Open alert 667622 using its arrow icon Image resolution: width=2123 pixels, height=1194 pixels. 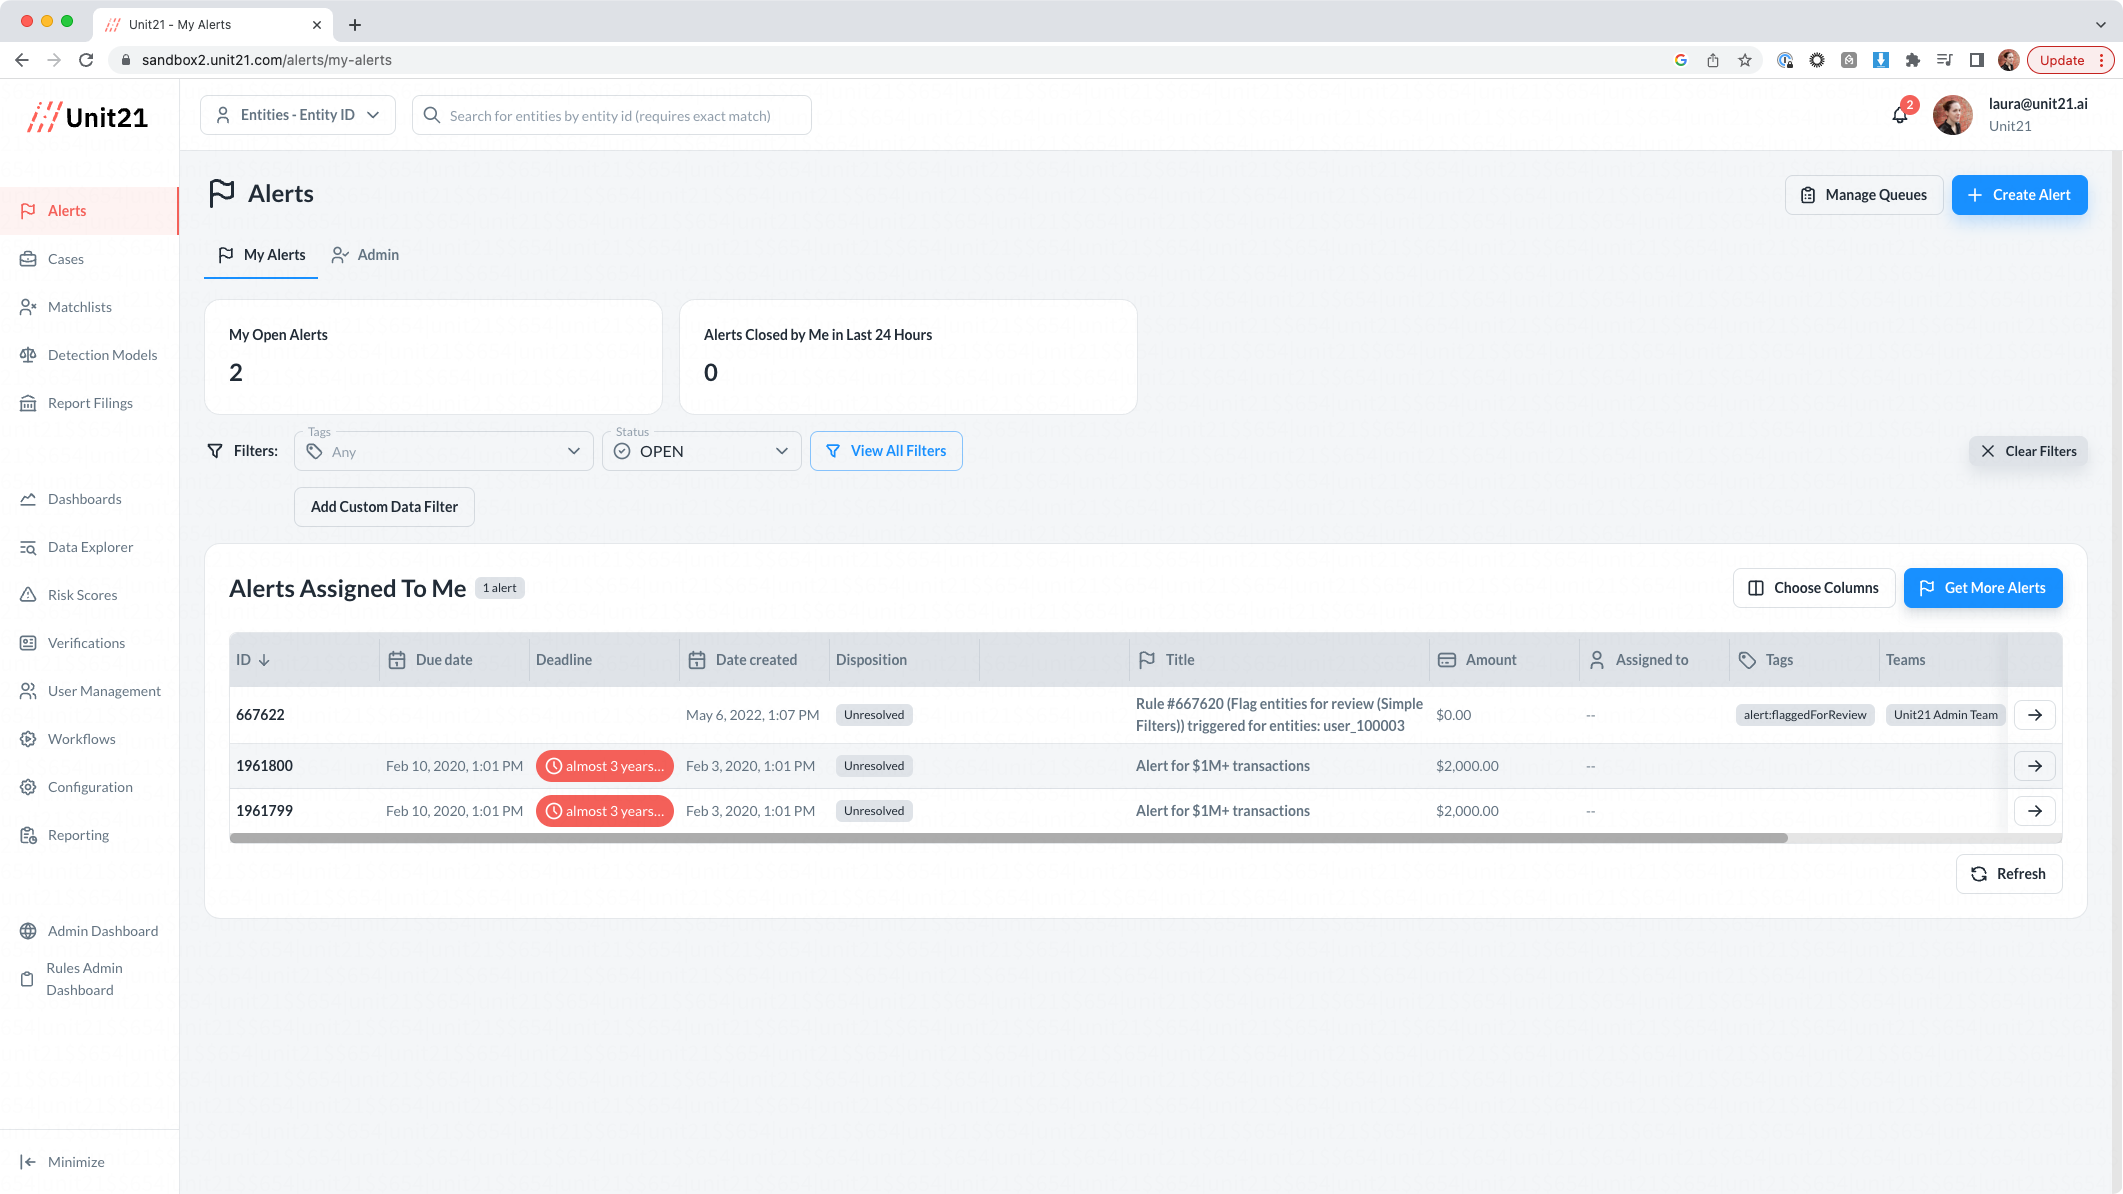click(x=2034, y=715)
